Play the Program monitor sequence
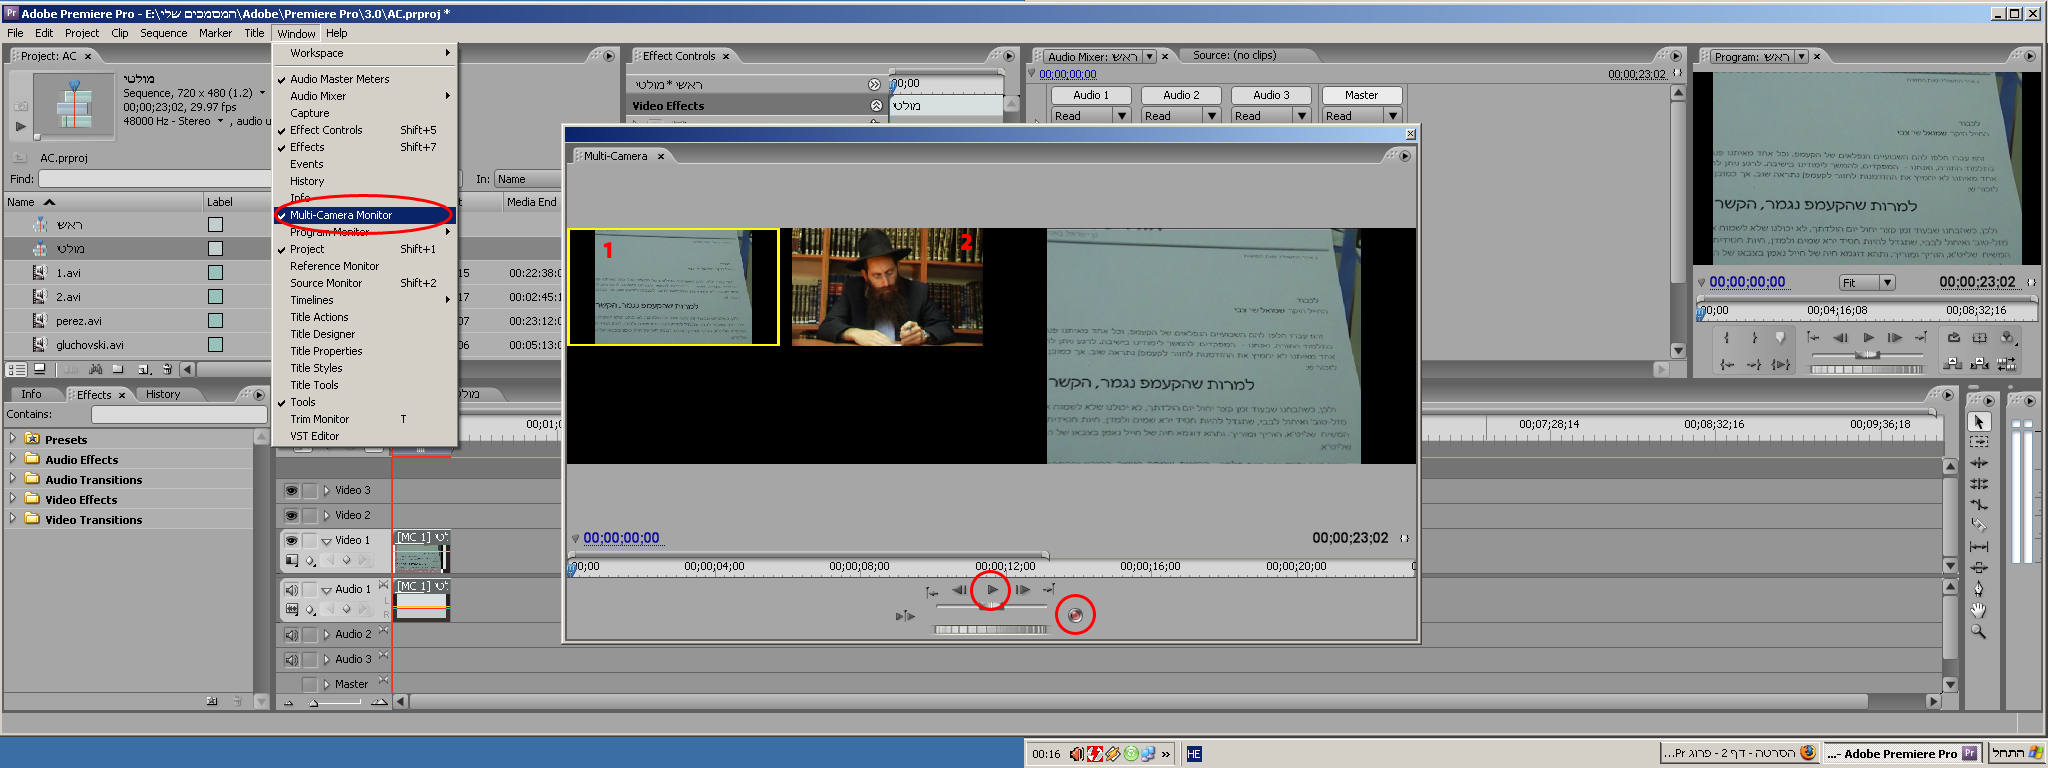This screenshot has width=2048, height=768. tap(1868, 338)
